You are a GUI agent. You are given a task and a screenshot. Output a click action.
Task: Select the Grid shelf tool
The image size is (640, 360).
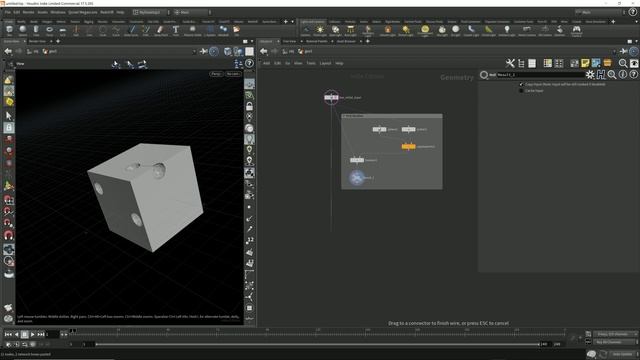click(62, 30)
